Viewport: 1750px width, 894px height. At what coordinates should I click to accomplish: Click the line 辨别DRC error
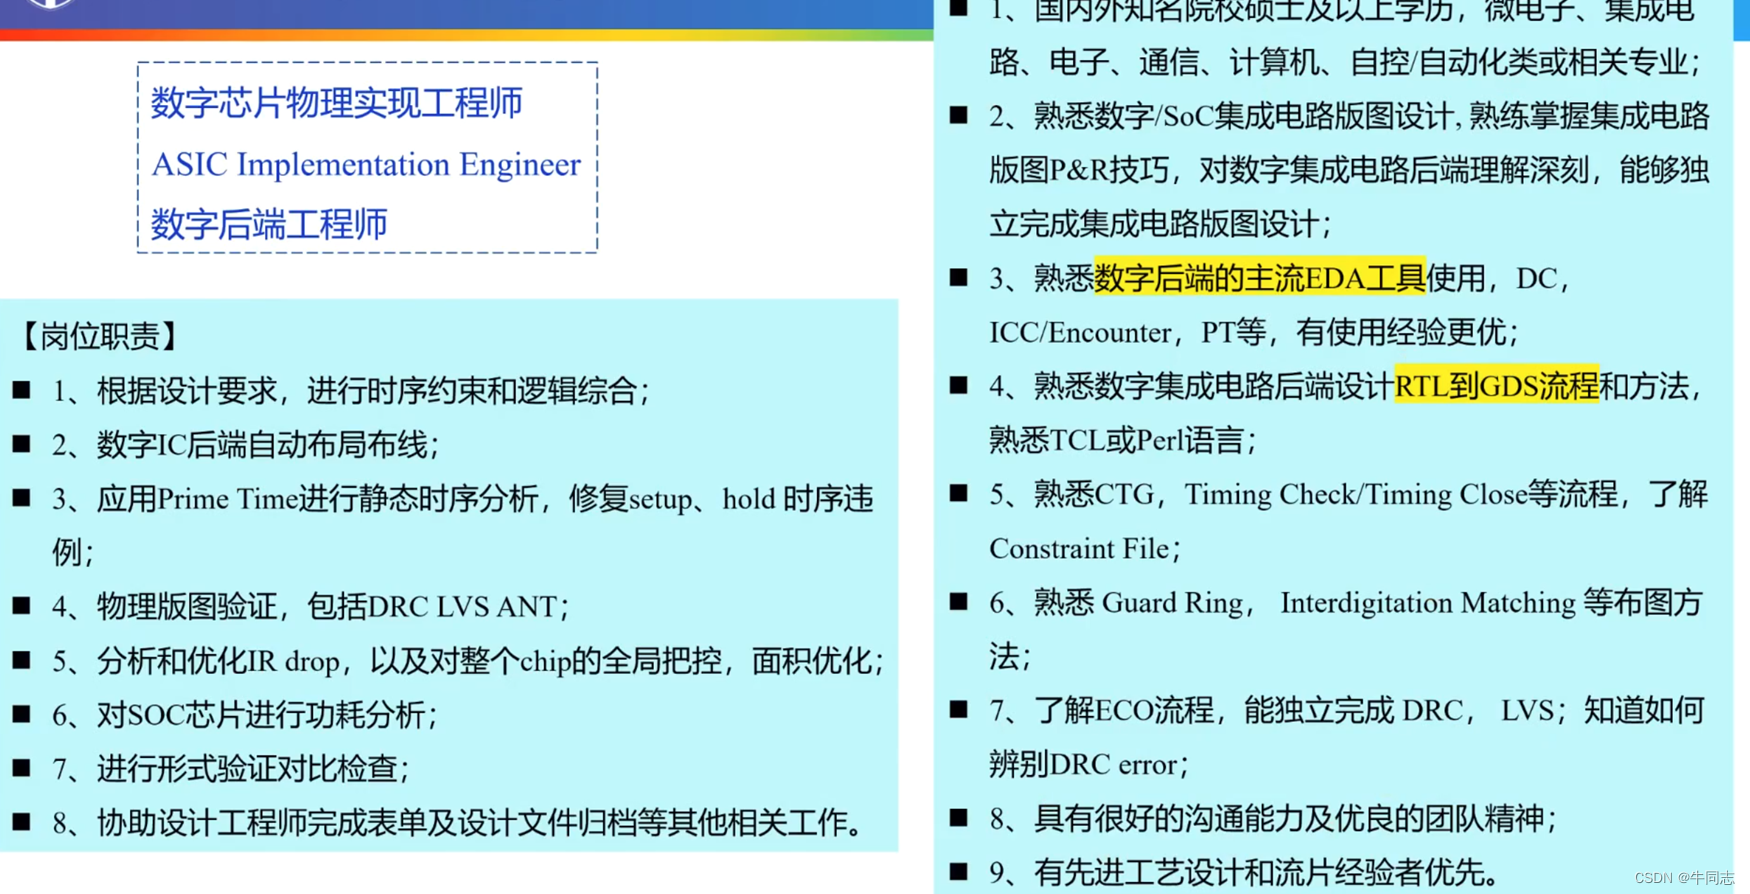(x=1089, y=765)
